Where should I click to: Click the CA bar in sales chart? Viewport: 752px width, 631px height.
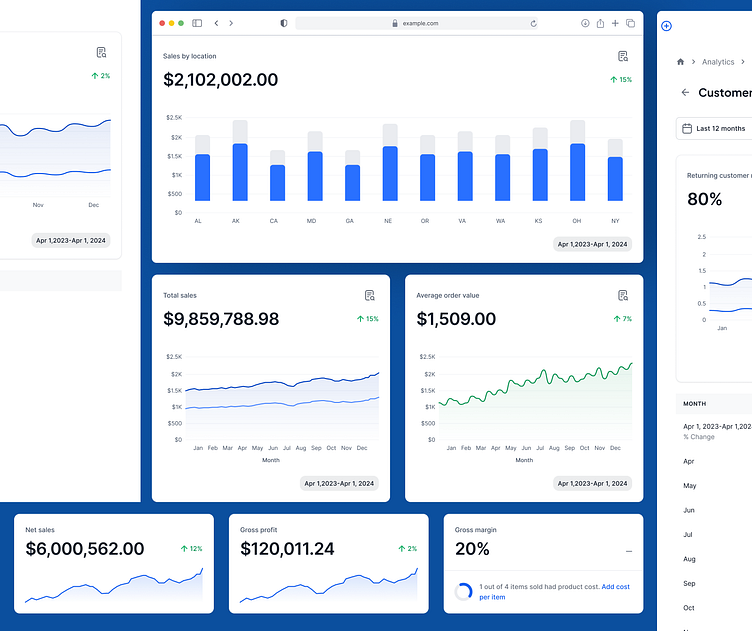click(278, 183)
